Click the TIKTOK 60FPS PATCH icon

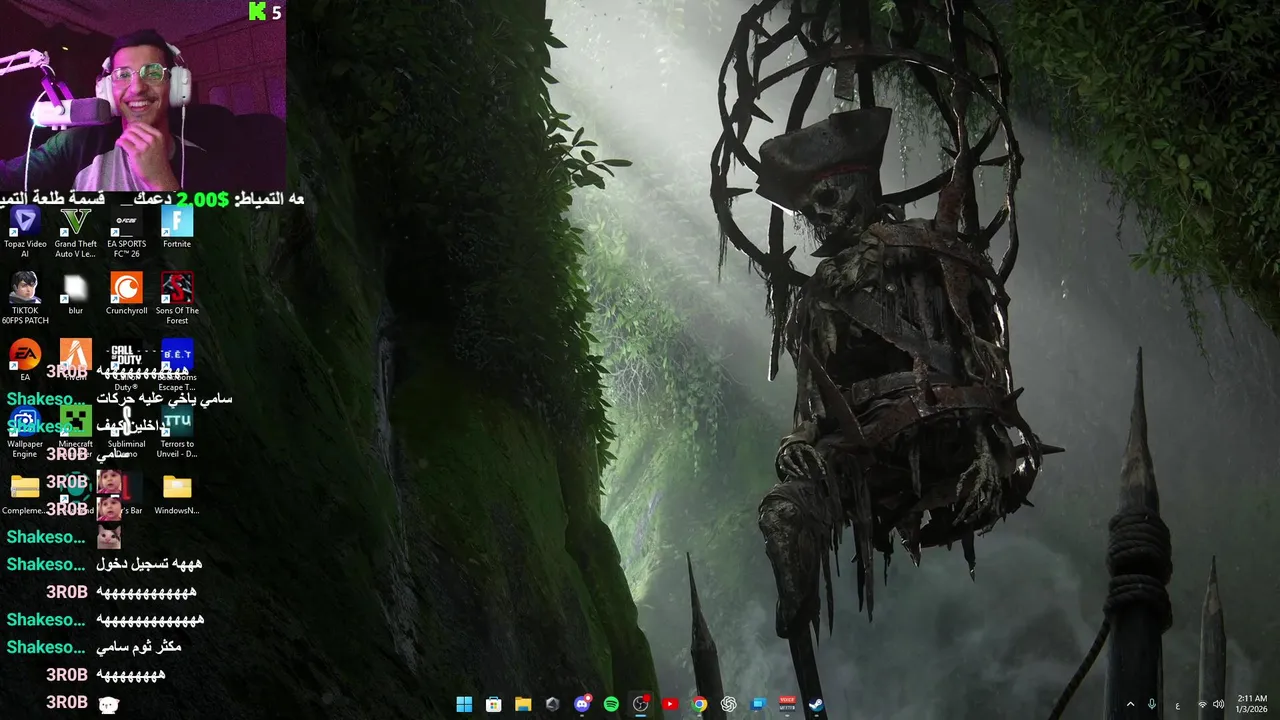click(25, 298)
